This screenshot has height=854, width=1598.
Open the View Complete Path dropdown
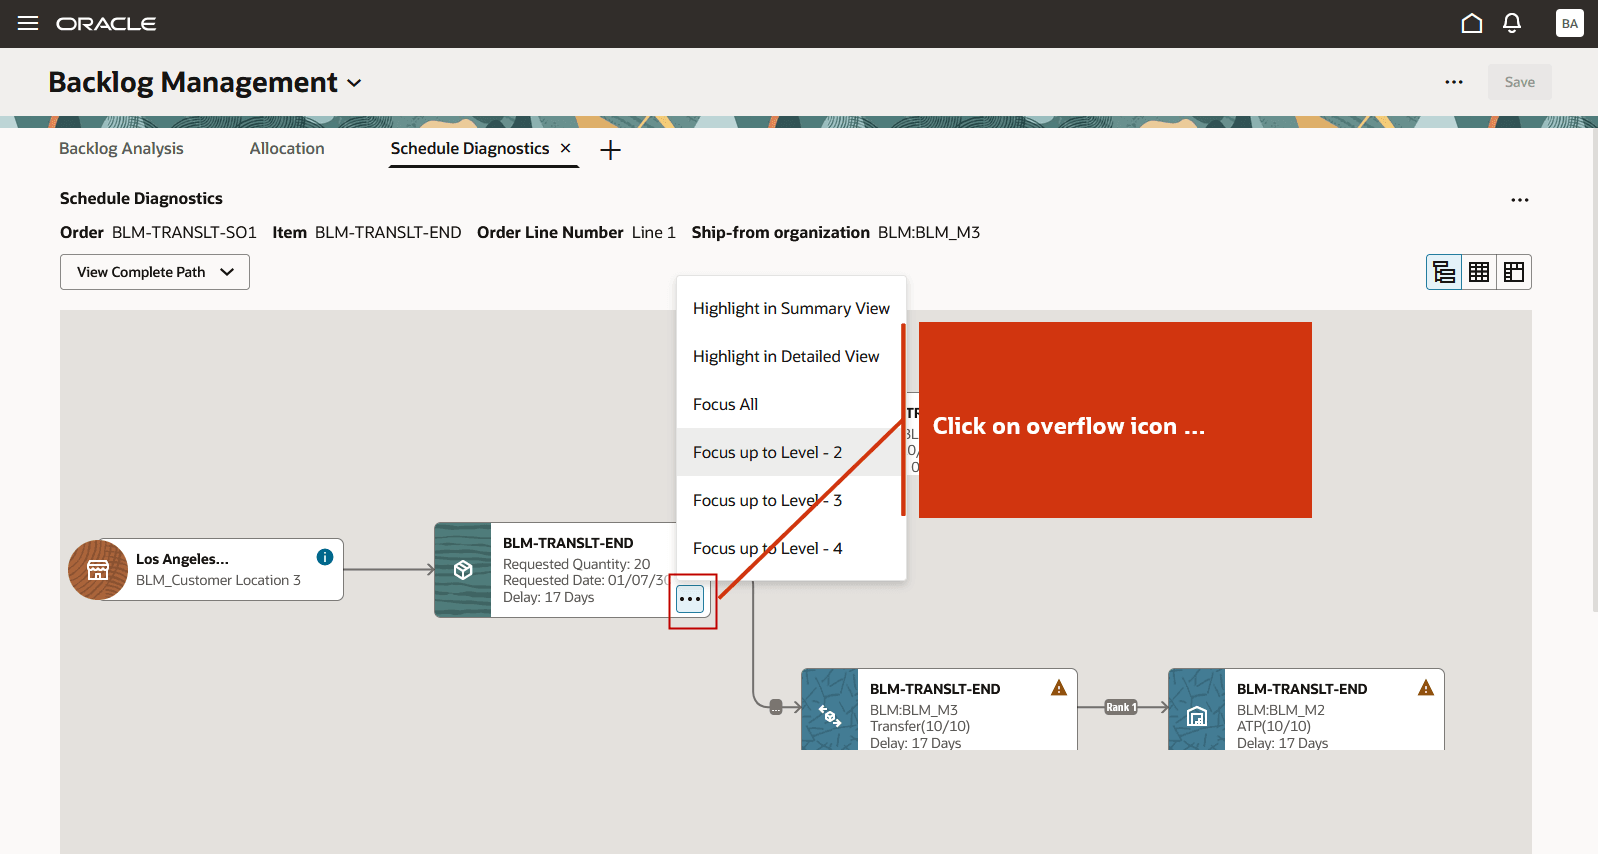point(155,272)
